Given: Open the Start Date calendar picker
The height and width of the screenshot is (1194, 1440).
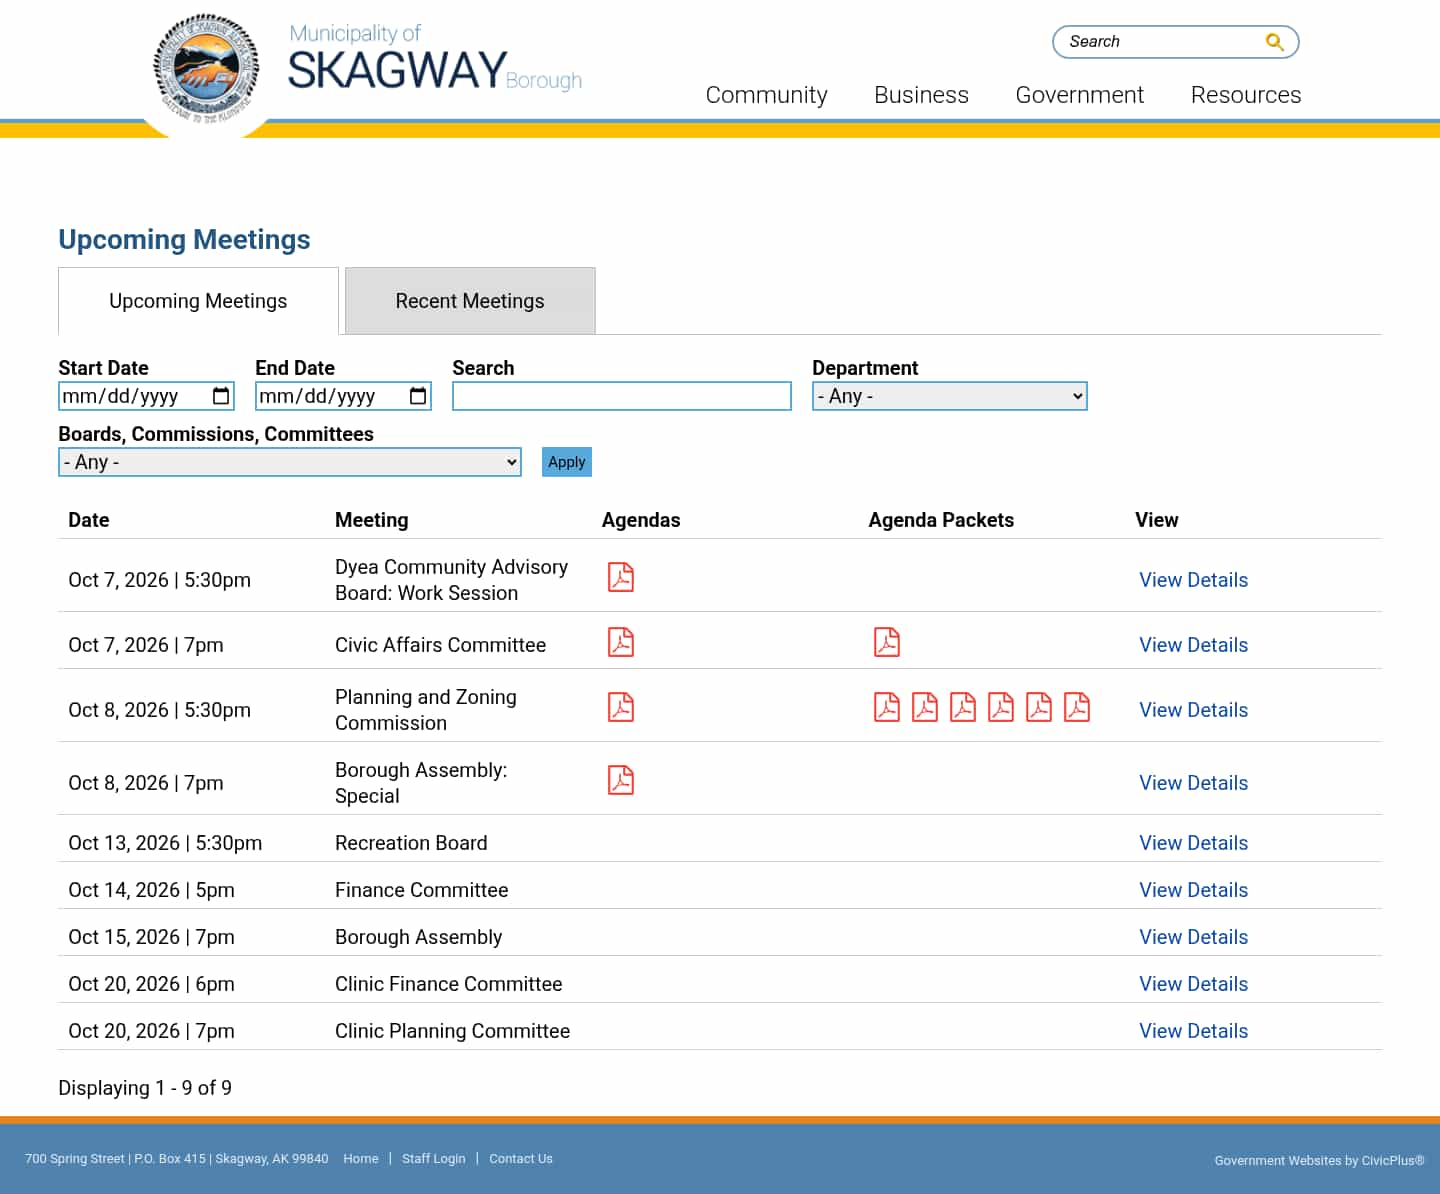Looking at the screenshot, I should pyautogui.click(x=221, y=396).
